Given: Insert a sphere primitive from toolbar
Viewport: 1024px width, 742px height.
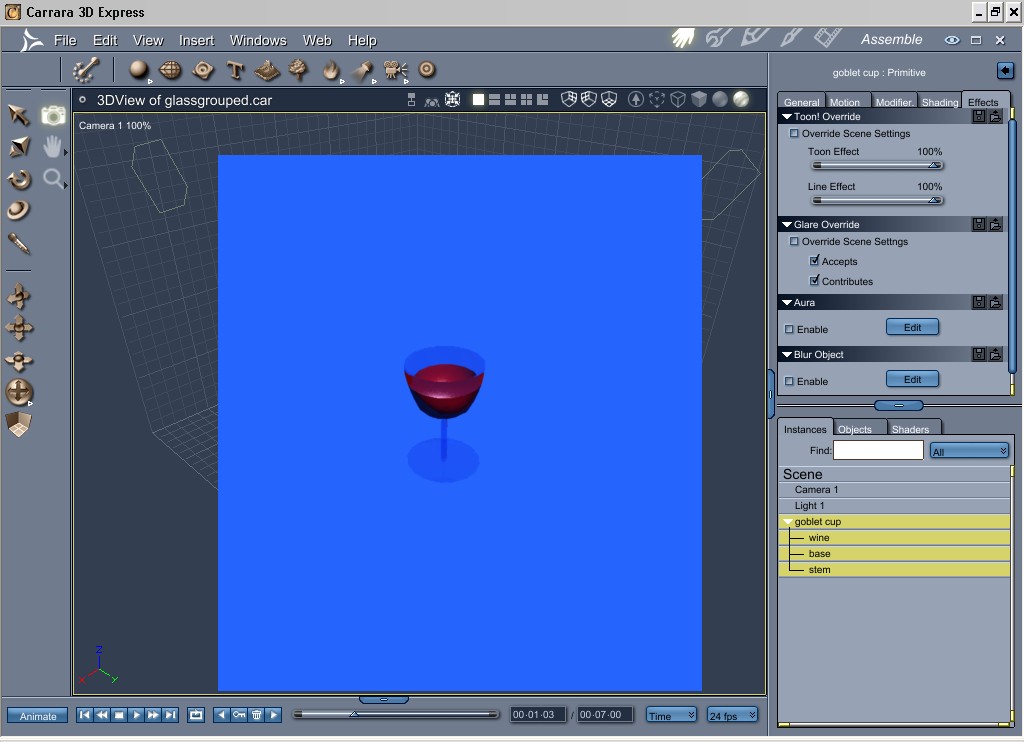Looking at the screenshot, I should pos(139,70).
